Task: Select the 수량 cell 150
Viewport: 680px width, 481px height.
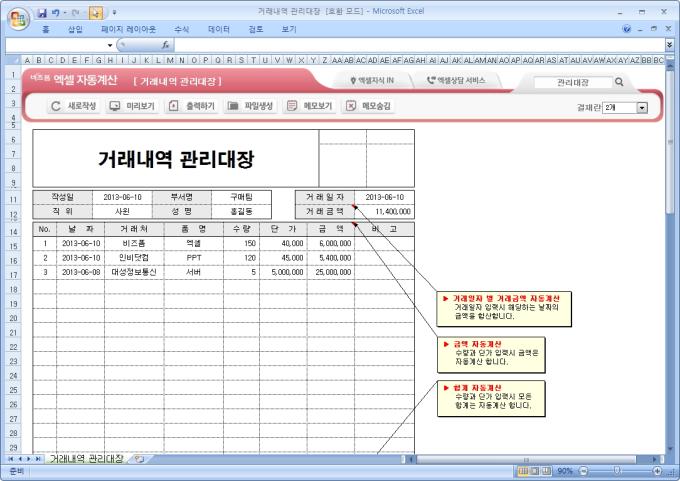Action: (x=242, y=243)
